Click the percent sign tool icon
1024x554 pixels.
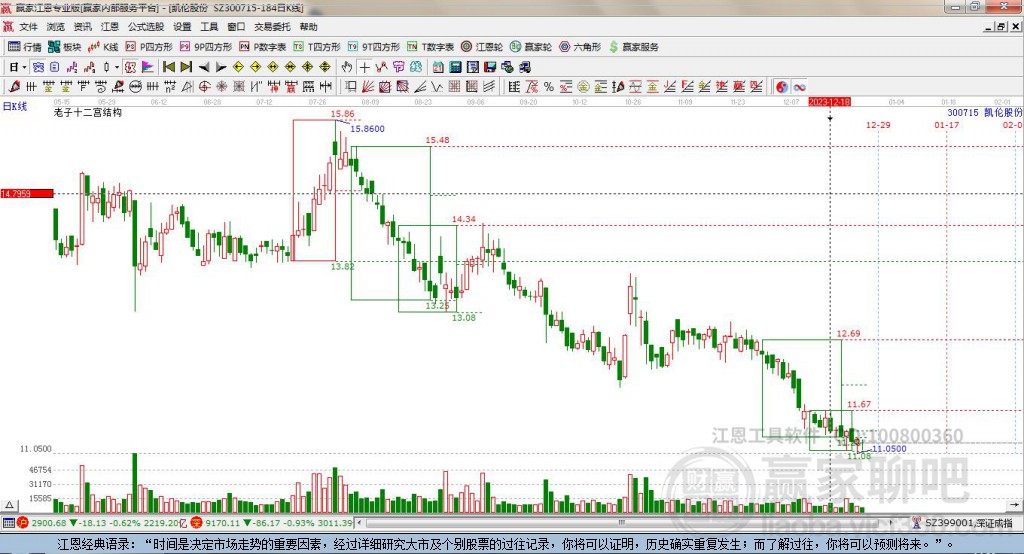(549, 87)
